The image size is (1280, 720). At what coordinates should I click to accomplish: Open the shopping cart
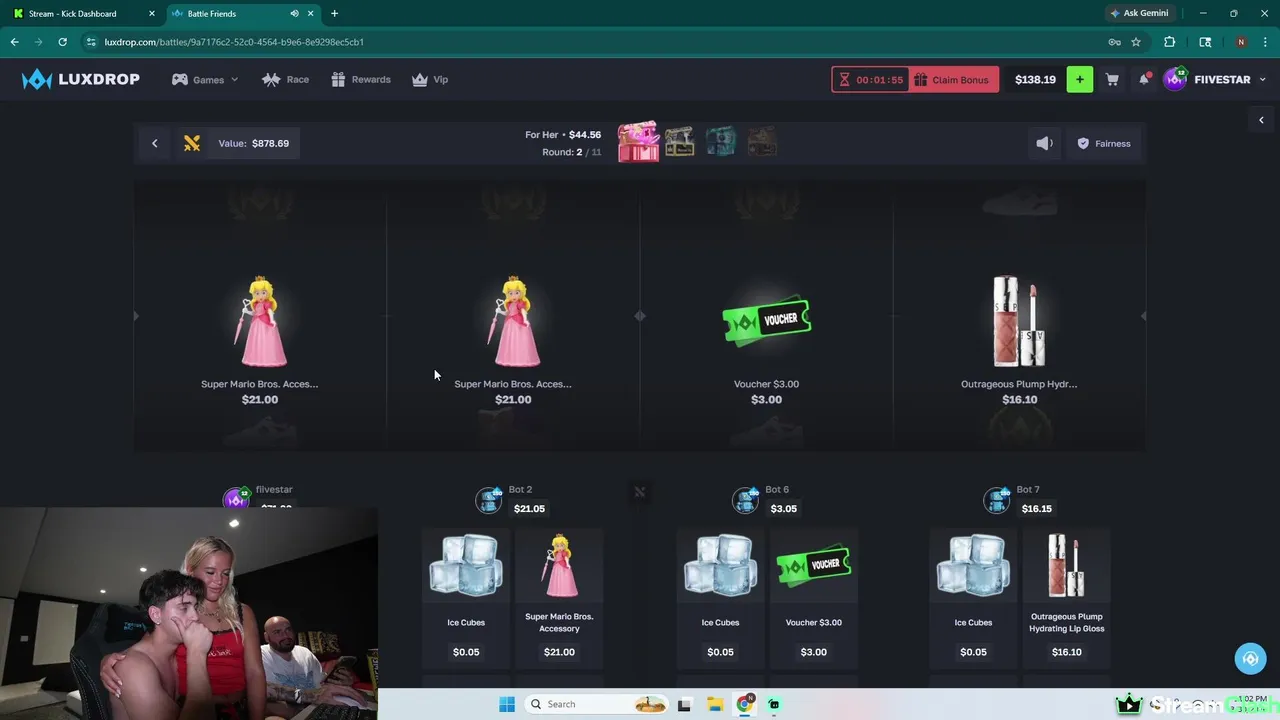click(1112, 79)
